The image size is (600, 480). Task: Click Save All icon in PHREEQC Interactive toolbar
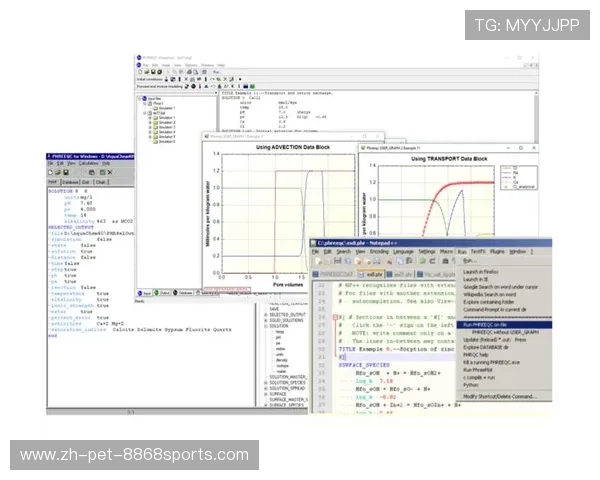[160, 72]
